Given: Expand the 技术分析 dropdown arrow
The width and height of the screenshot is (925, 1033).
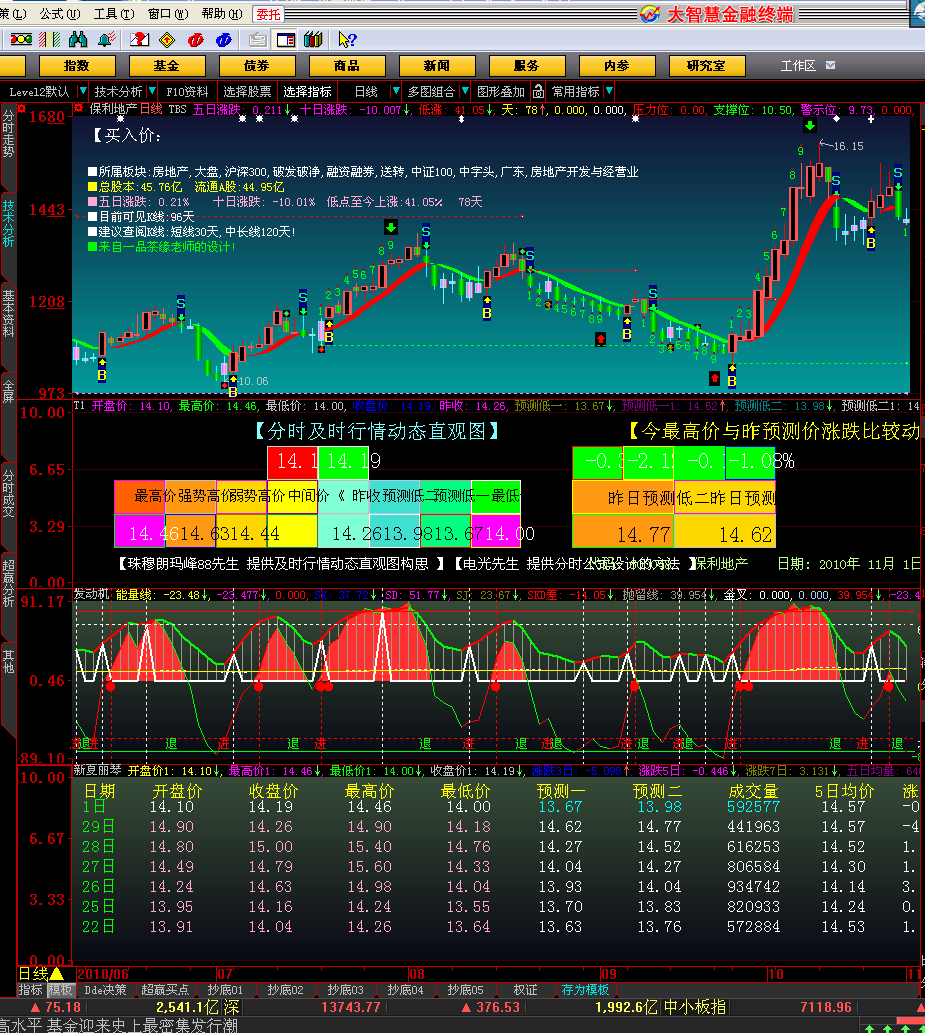Looking at the screenshot, I should click(x=152, y=91).
